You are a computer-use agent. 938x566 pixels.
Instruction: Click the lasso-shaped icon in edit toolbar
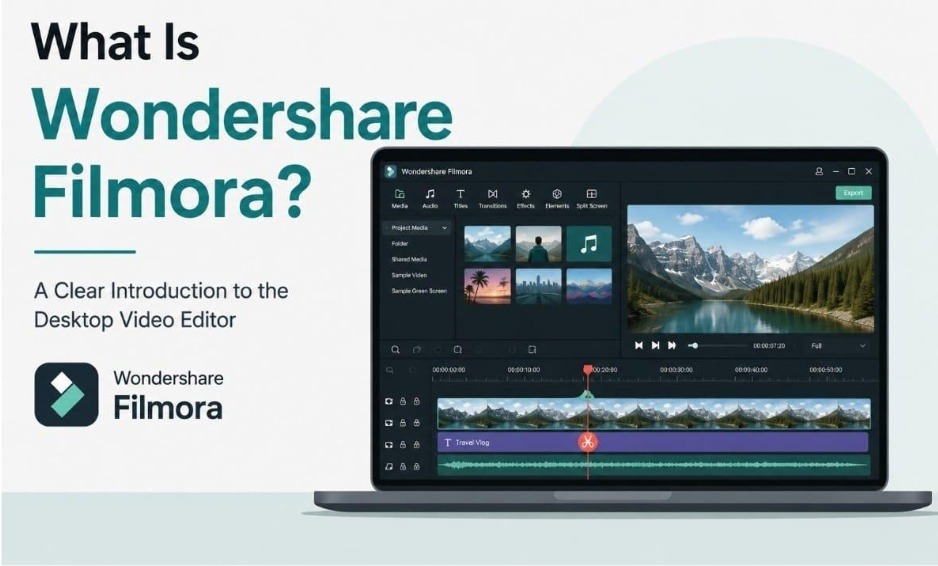(x=457, y=349)
